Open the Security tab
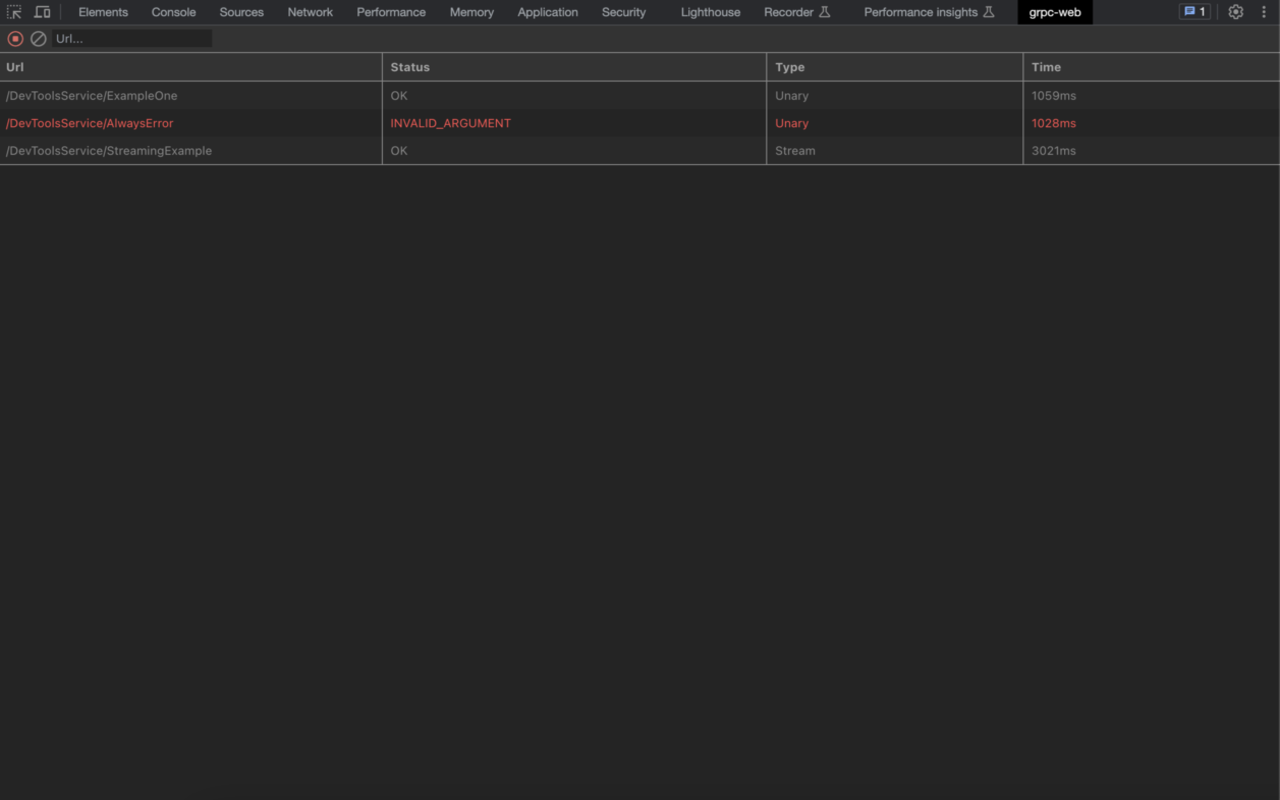 click(x=624, y=12)
